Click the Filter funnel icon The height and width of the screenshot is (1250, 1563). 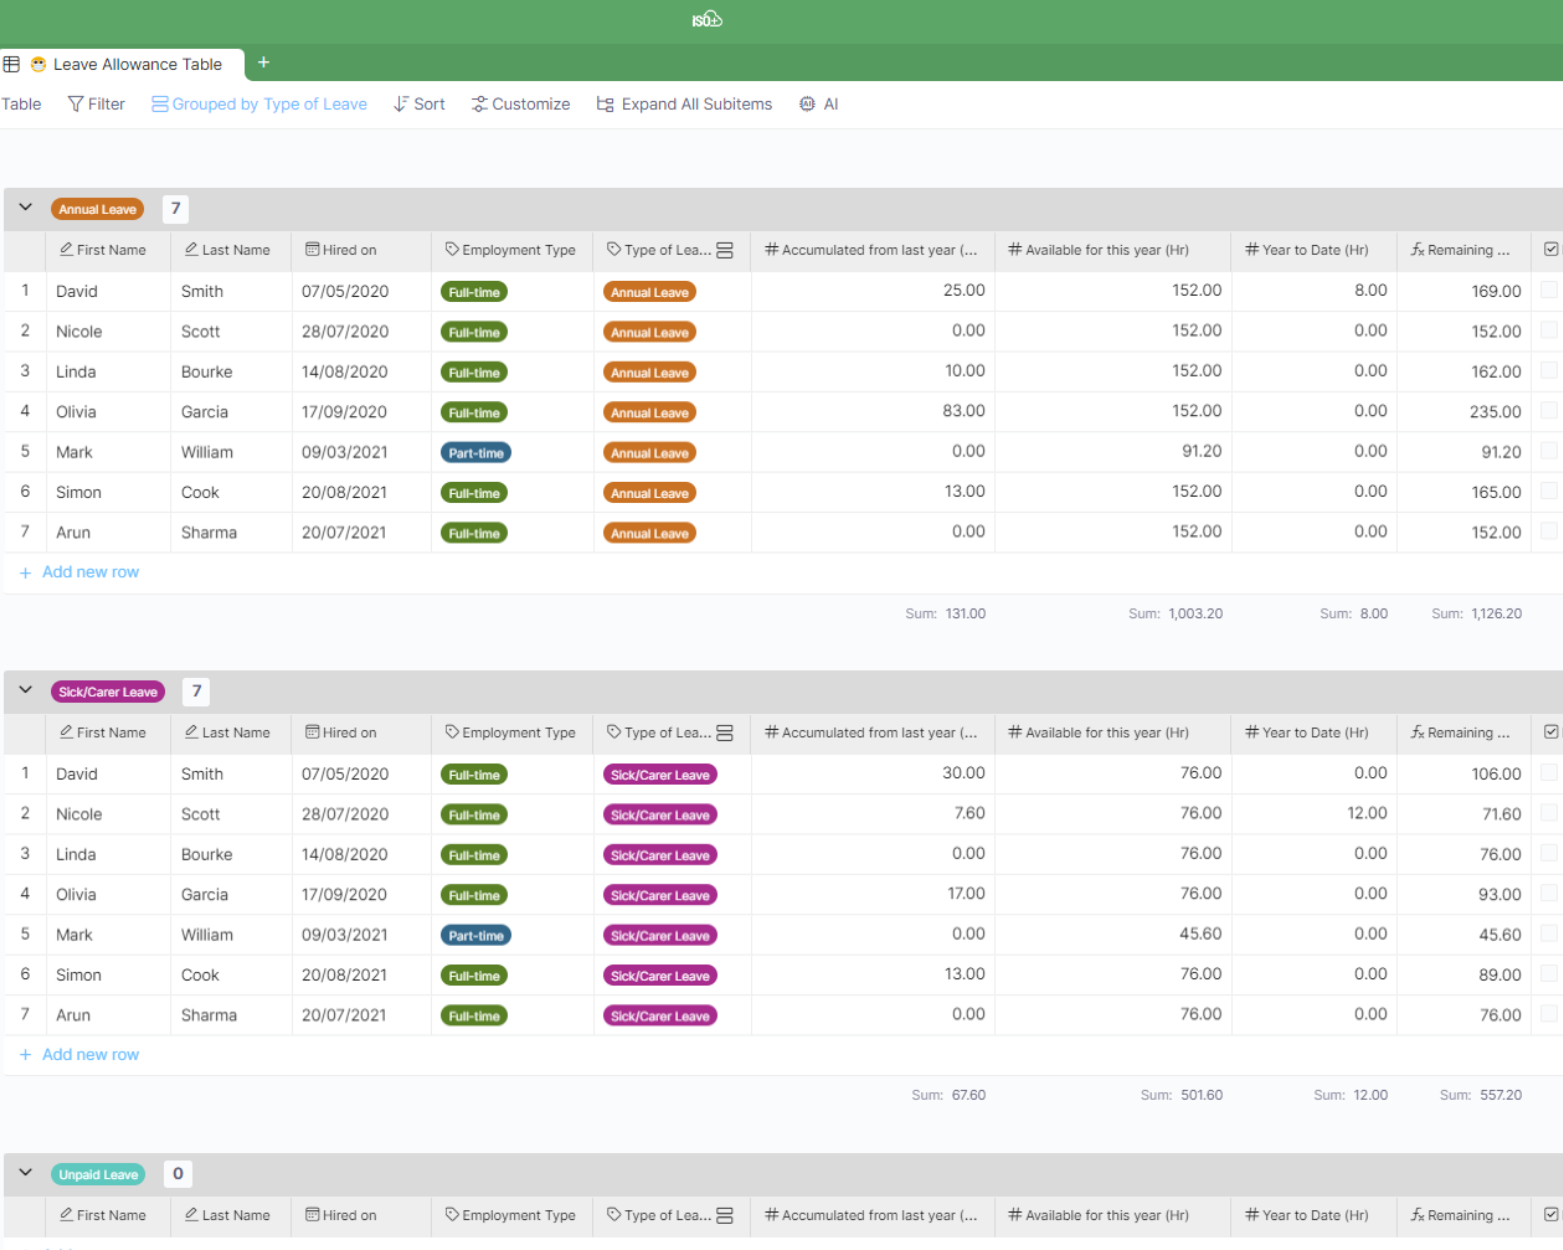(x=75, y=104)
